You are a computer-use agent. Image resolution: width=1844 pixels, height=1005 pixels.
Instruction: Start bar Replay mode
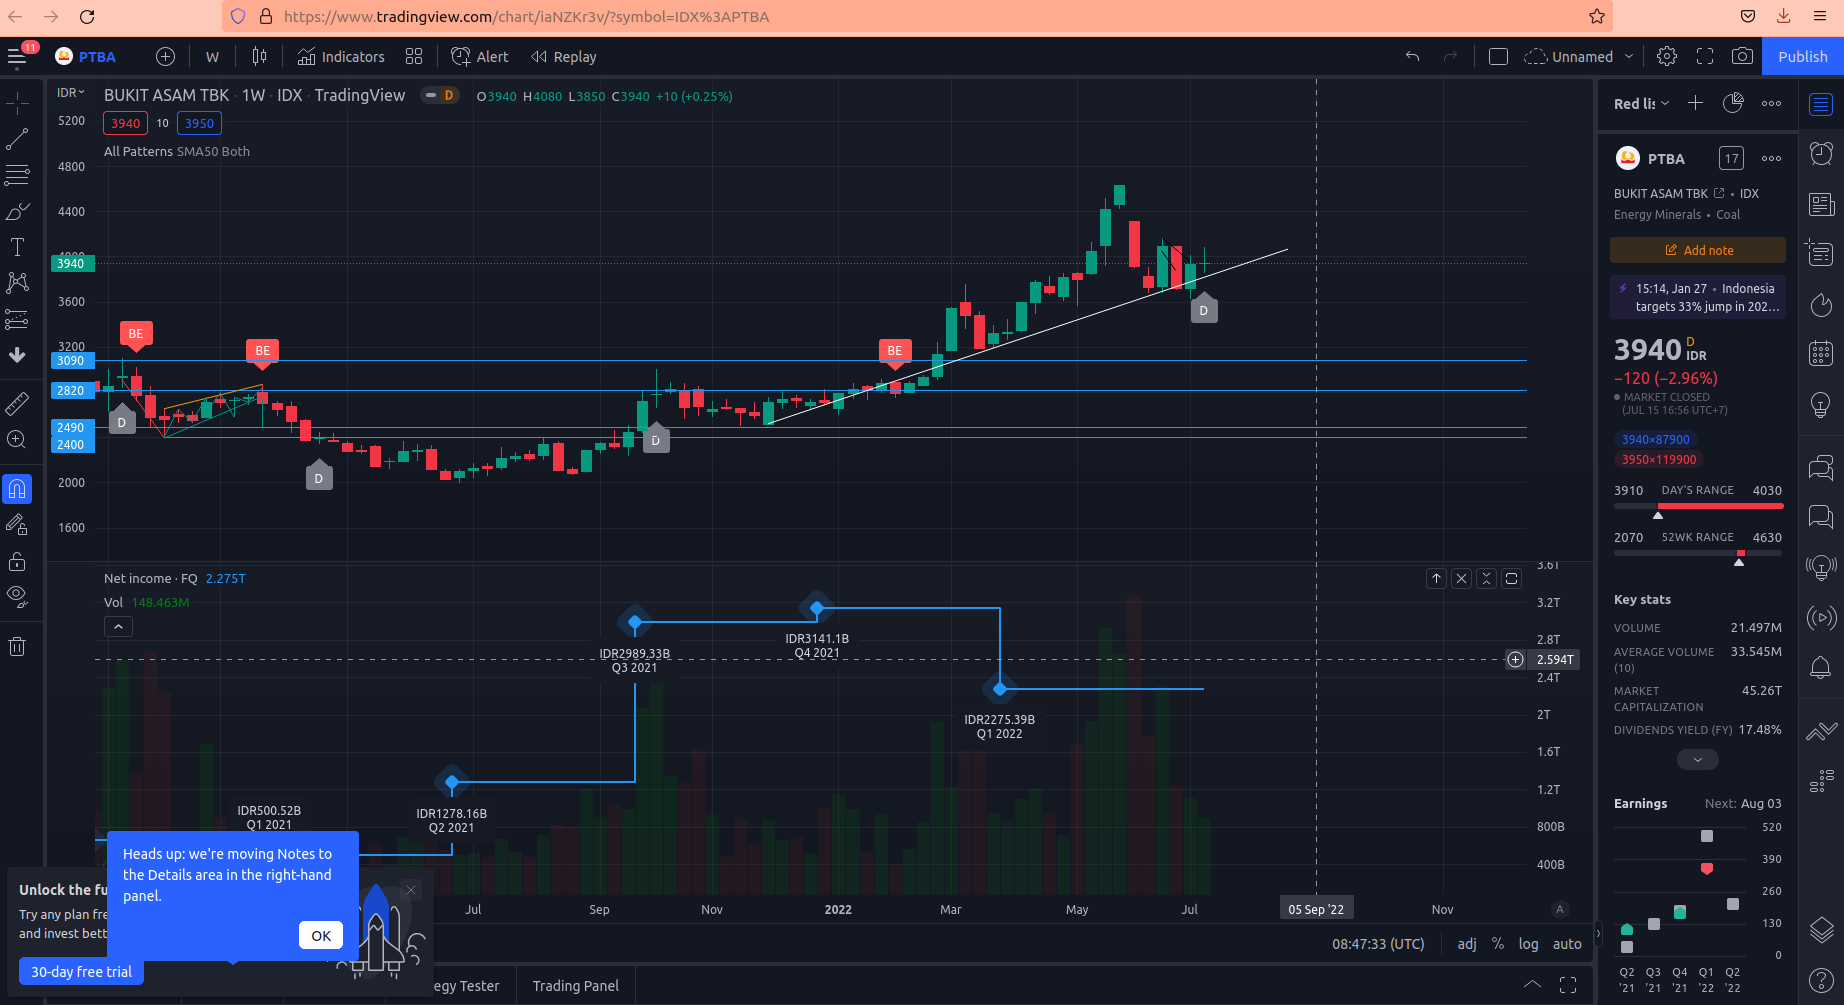pyautogui.click(x=564, y=57)
